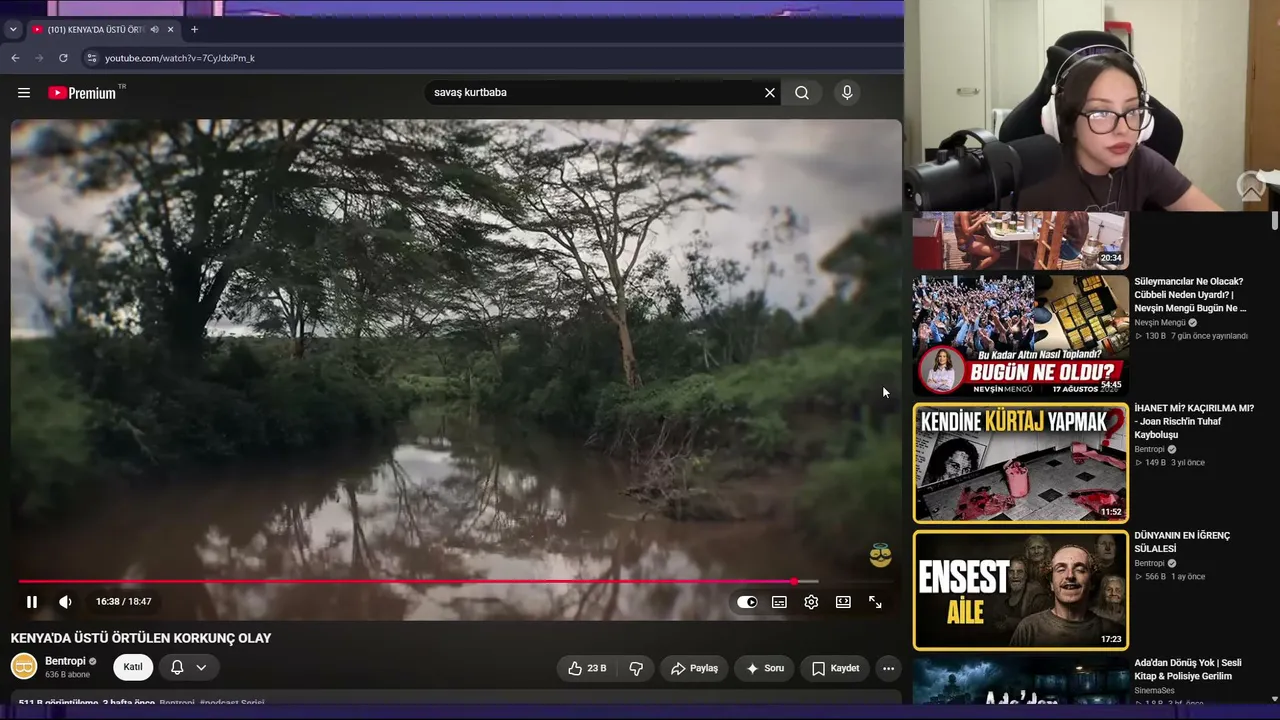Toggle subtitles in the video player
The image size is (1280, 720).
tap(779, 602)
